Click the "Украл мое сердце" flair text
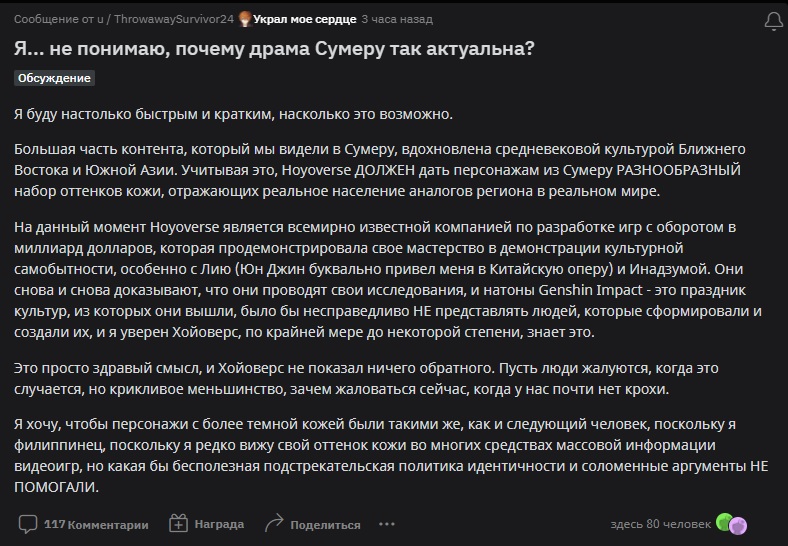788x546 pixels. coord(303,18)
